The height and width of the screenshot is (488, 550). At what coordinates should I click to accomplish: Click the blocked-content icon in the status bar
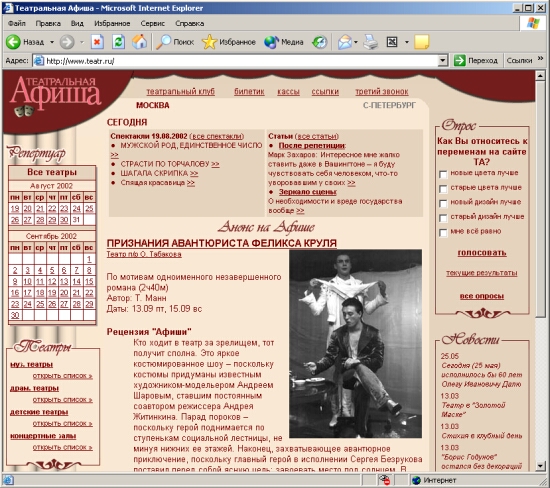[385, 480]
